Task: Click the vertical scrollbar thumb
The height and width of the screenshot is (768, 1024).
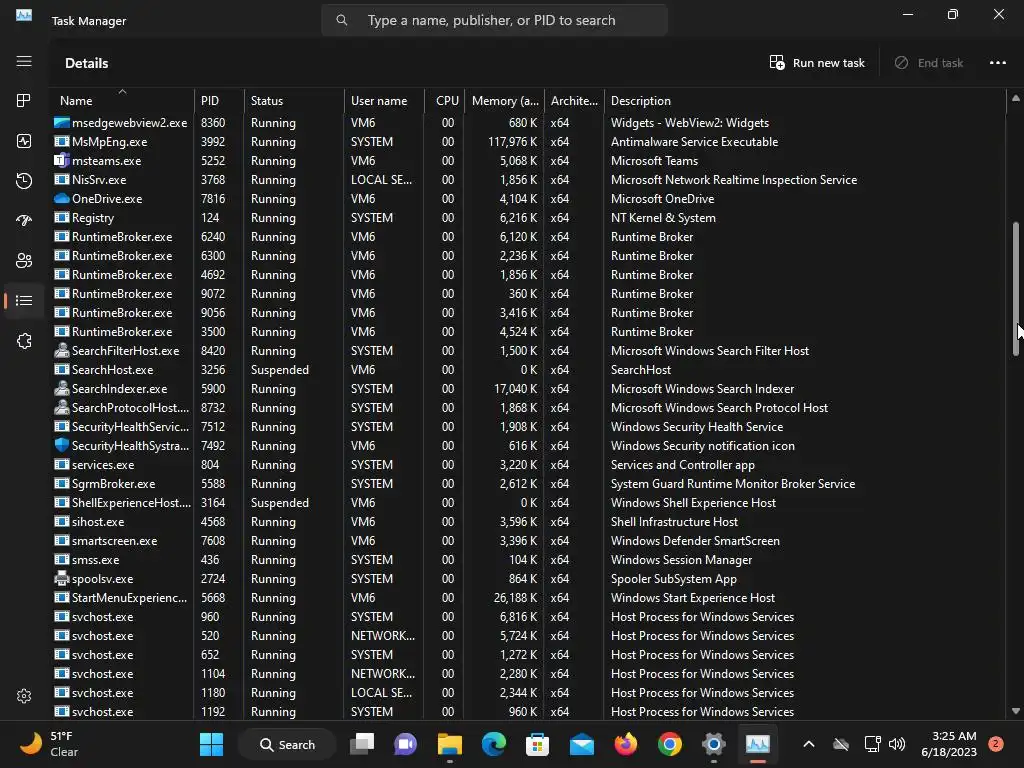Action: (x=1016, y=289)
